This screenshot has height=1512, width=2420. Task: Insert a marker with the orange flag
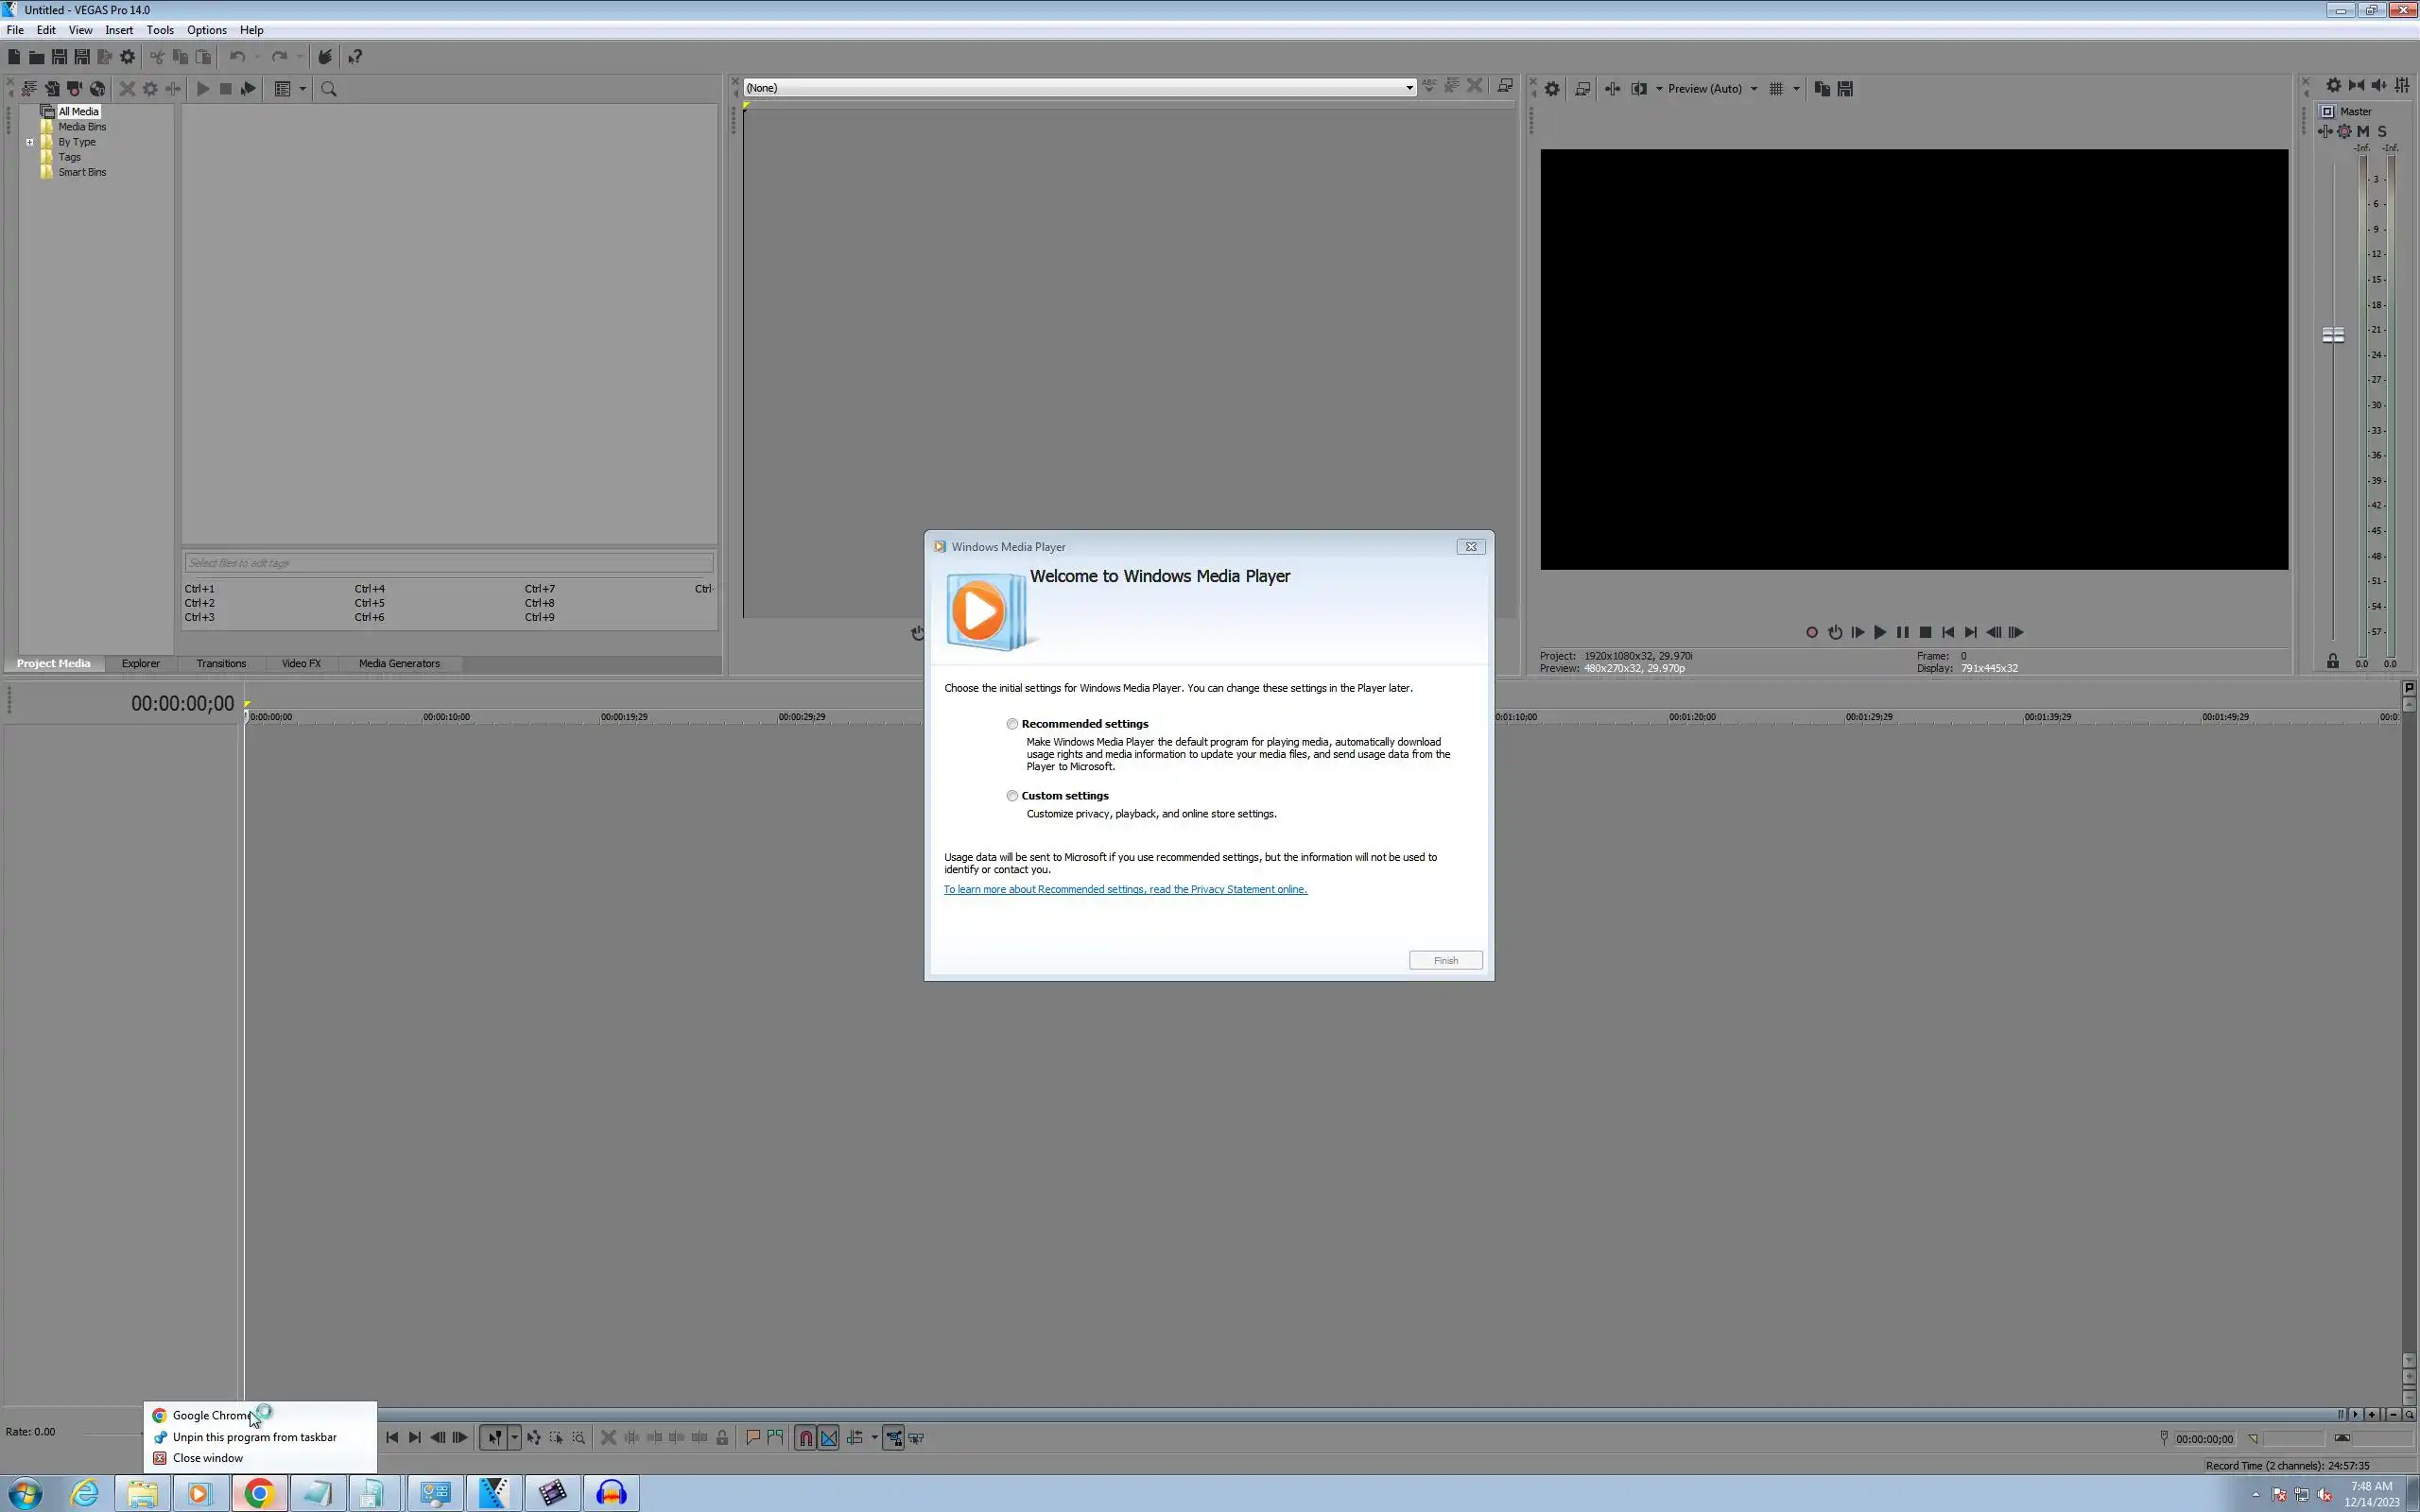coord(753,1438)
